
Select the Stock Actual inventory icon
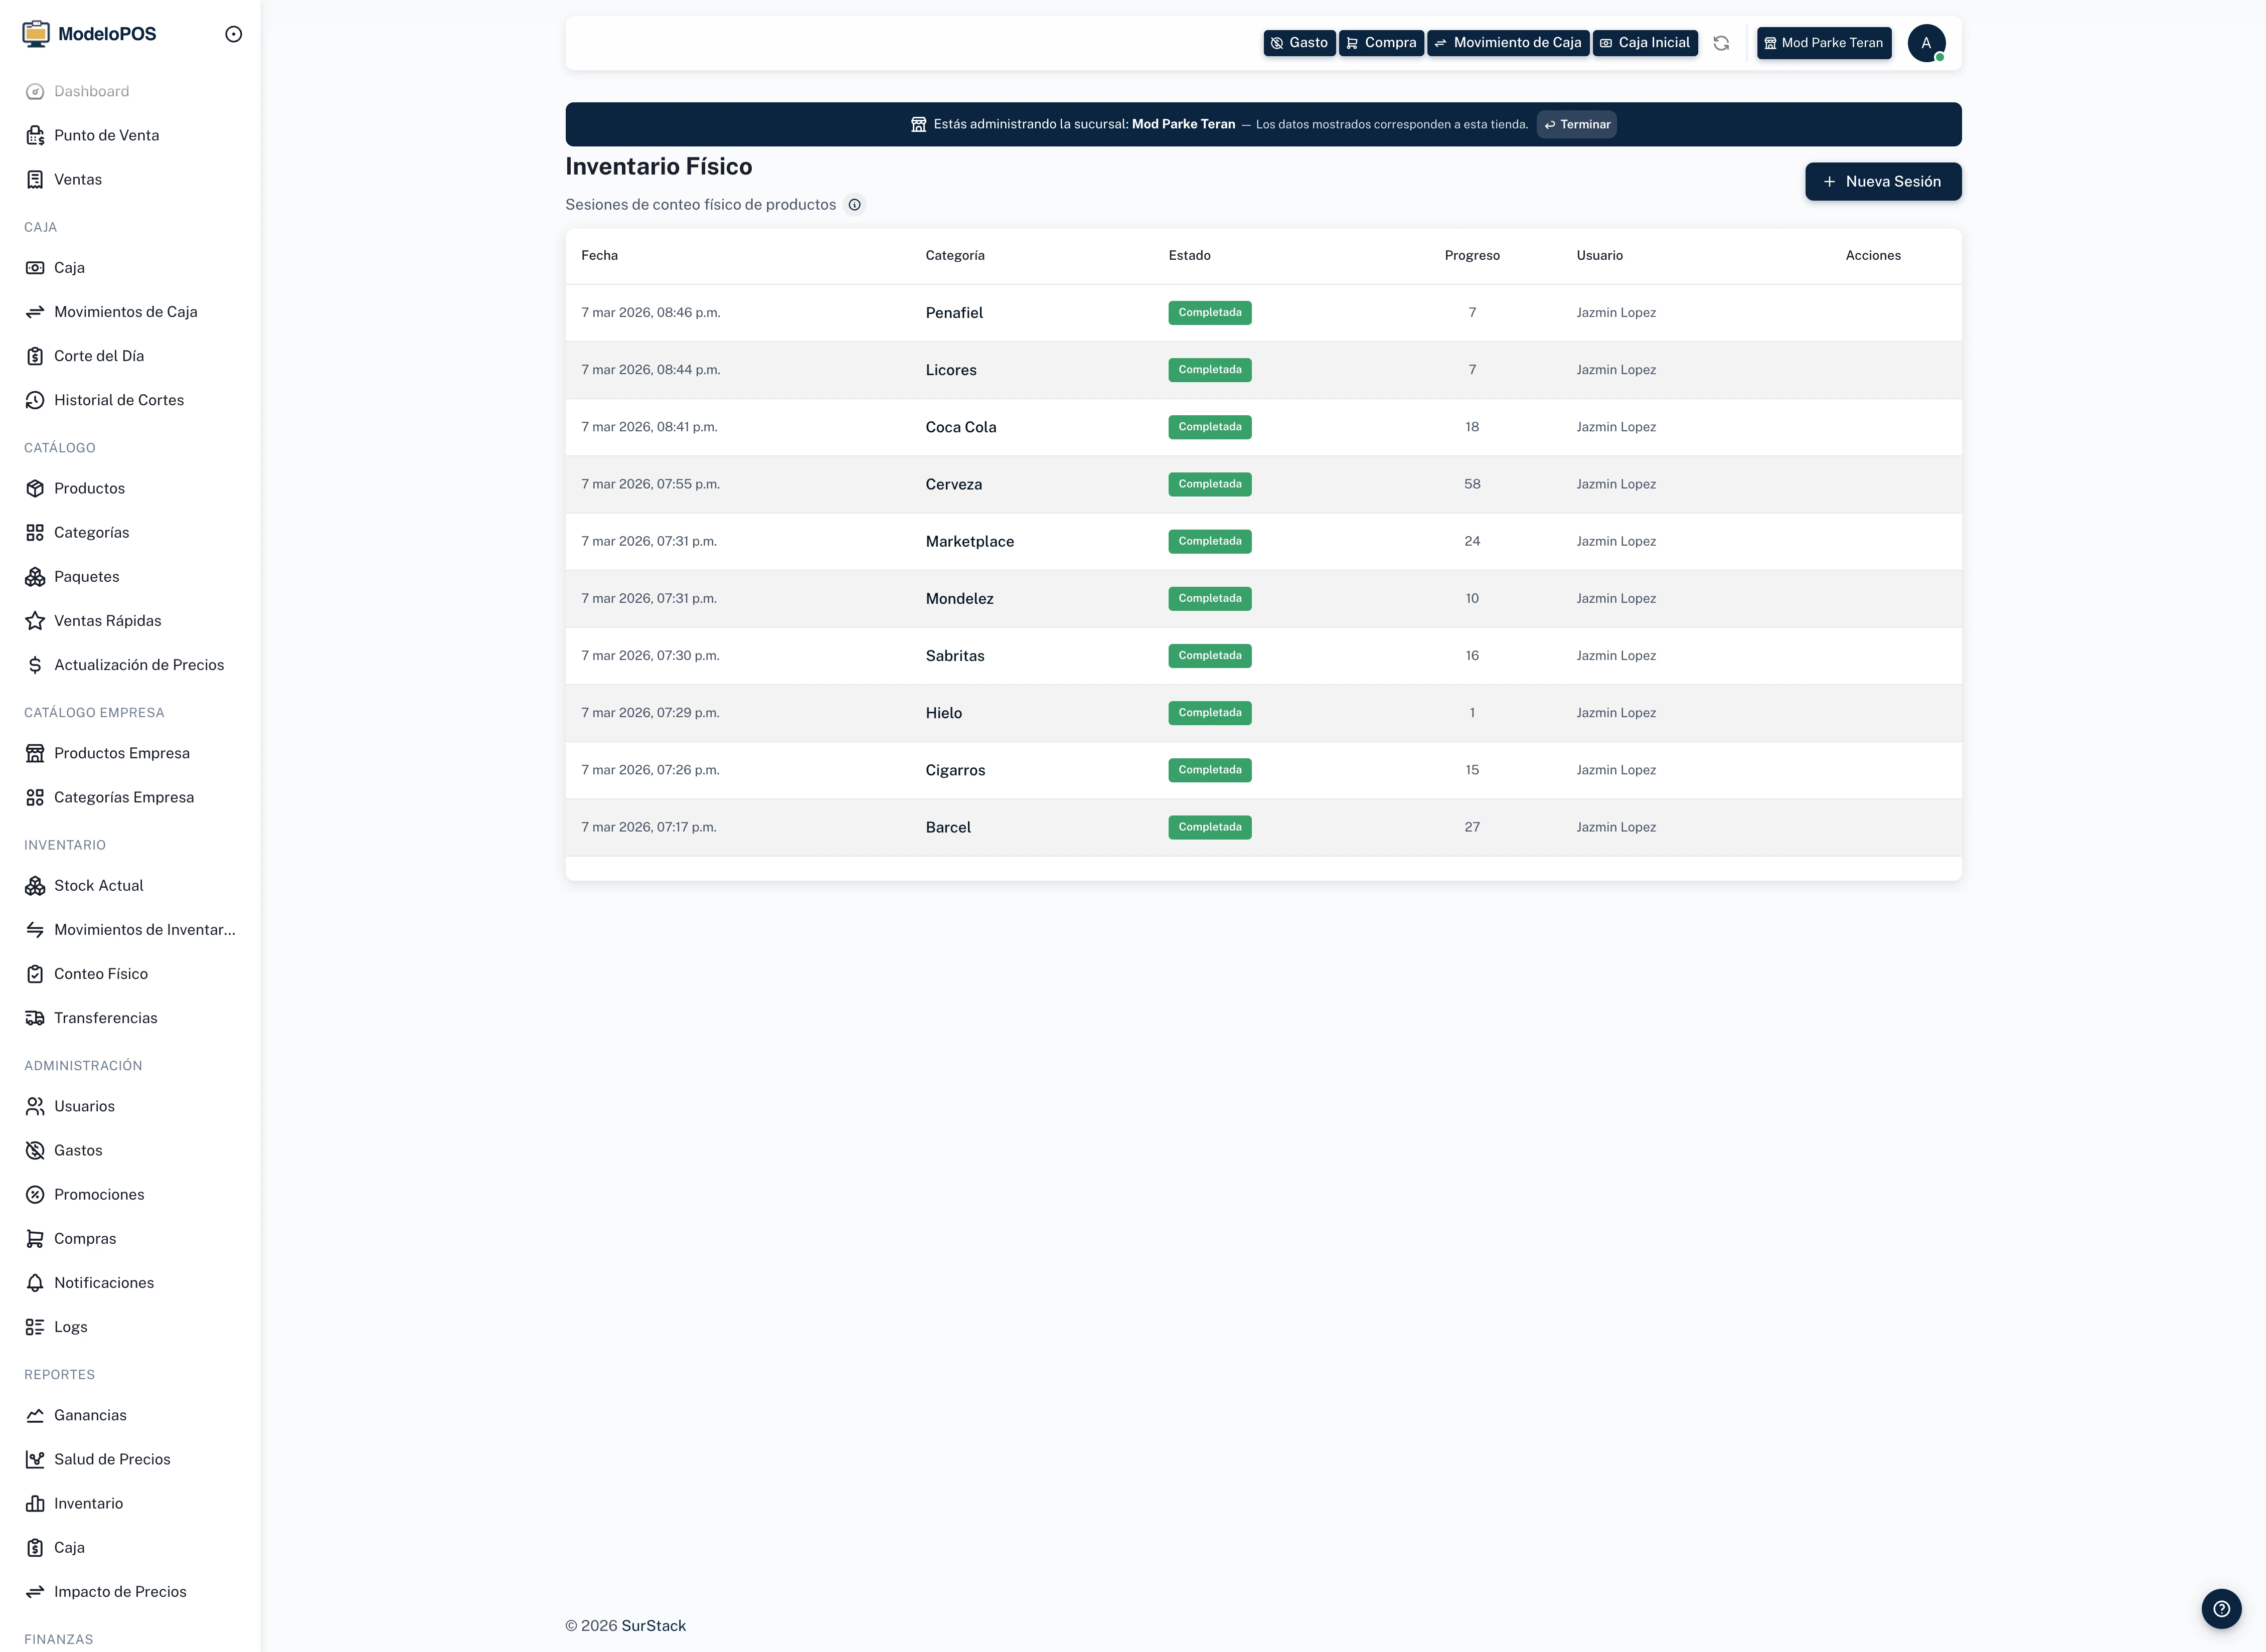(35, 885)
